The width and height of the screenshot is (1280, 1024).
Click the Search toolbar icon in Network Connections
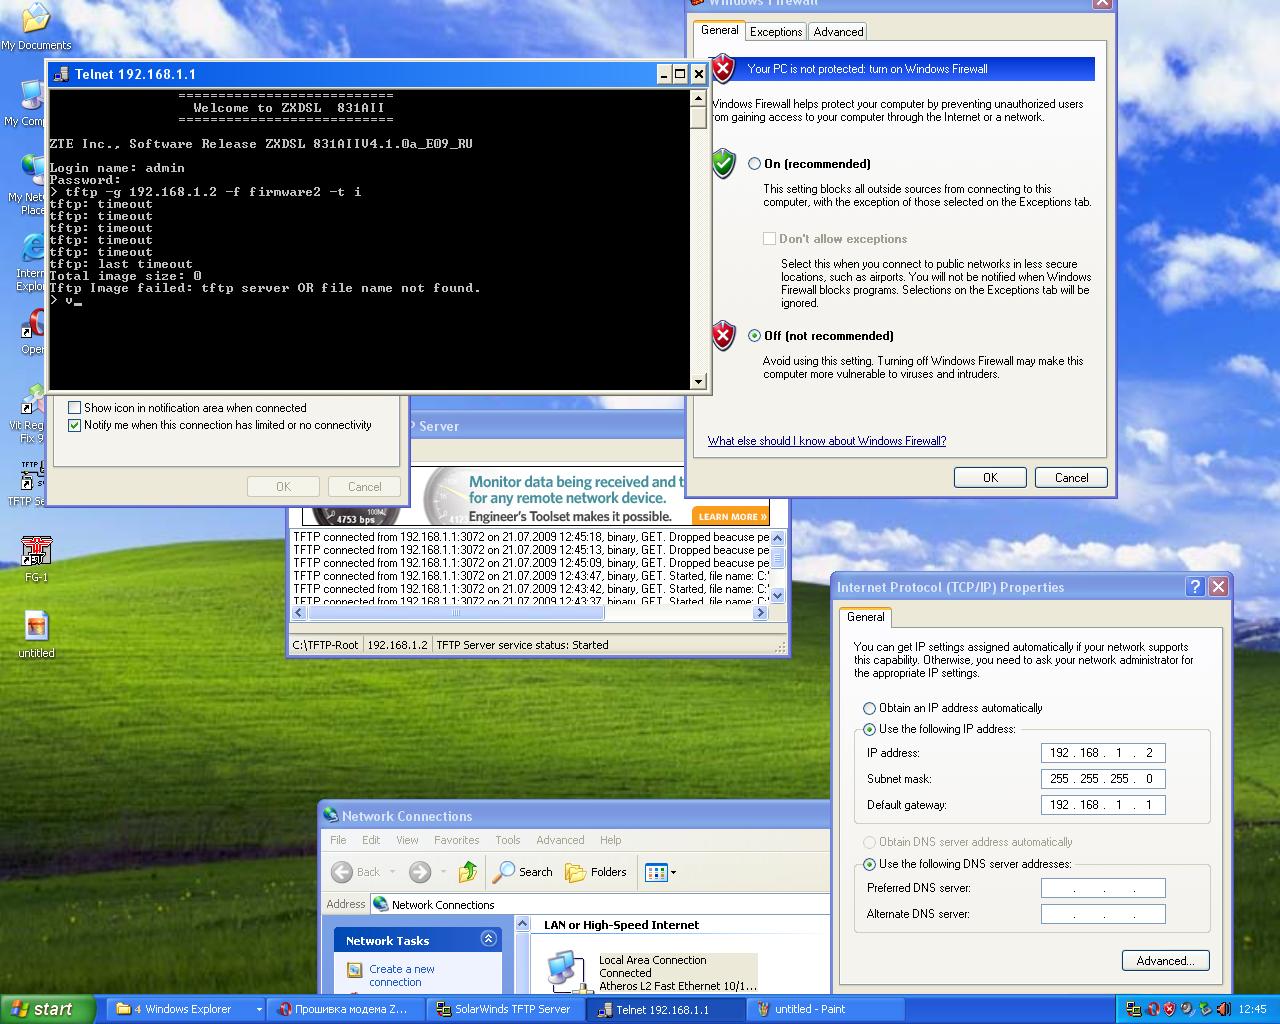click(x=505, y=872)
